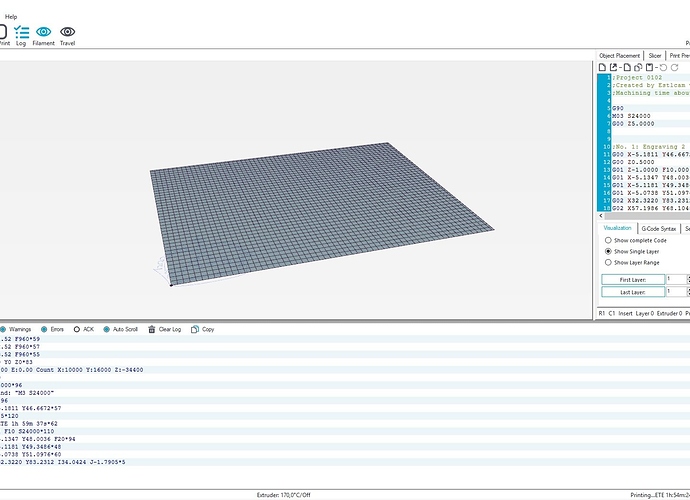Paste clipboard icon in G-code editor

(x=650, y=67)
